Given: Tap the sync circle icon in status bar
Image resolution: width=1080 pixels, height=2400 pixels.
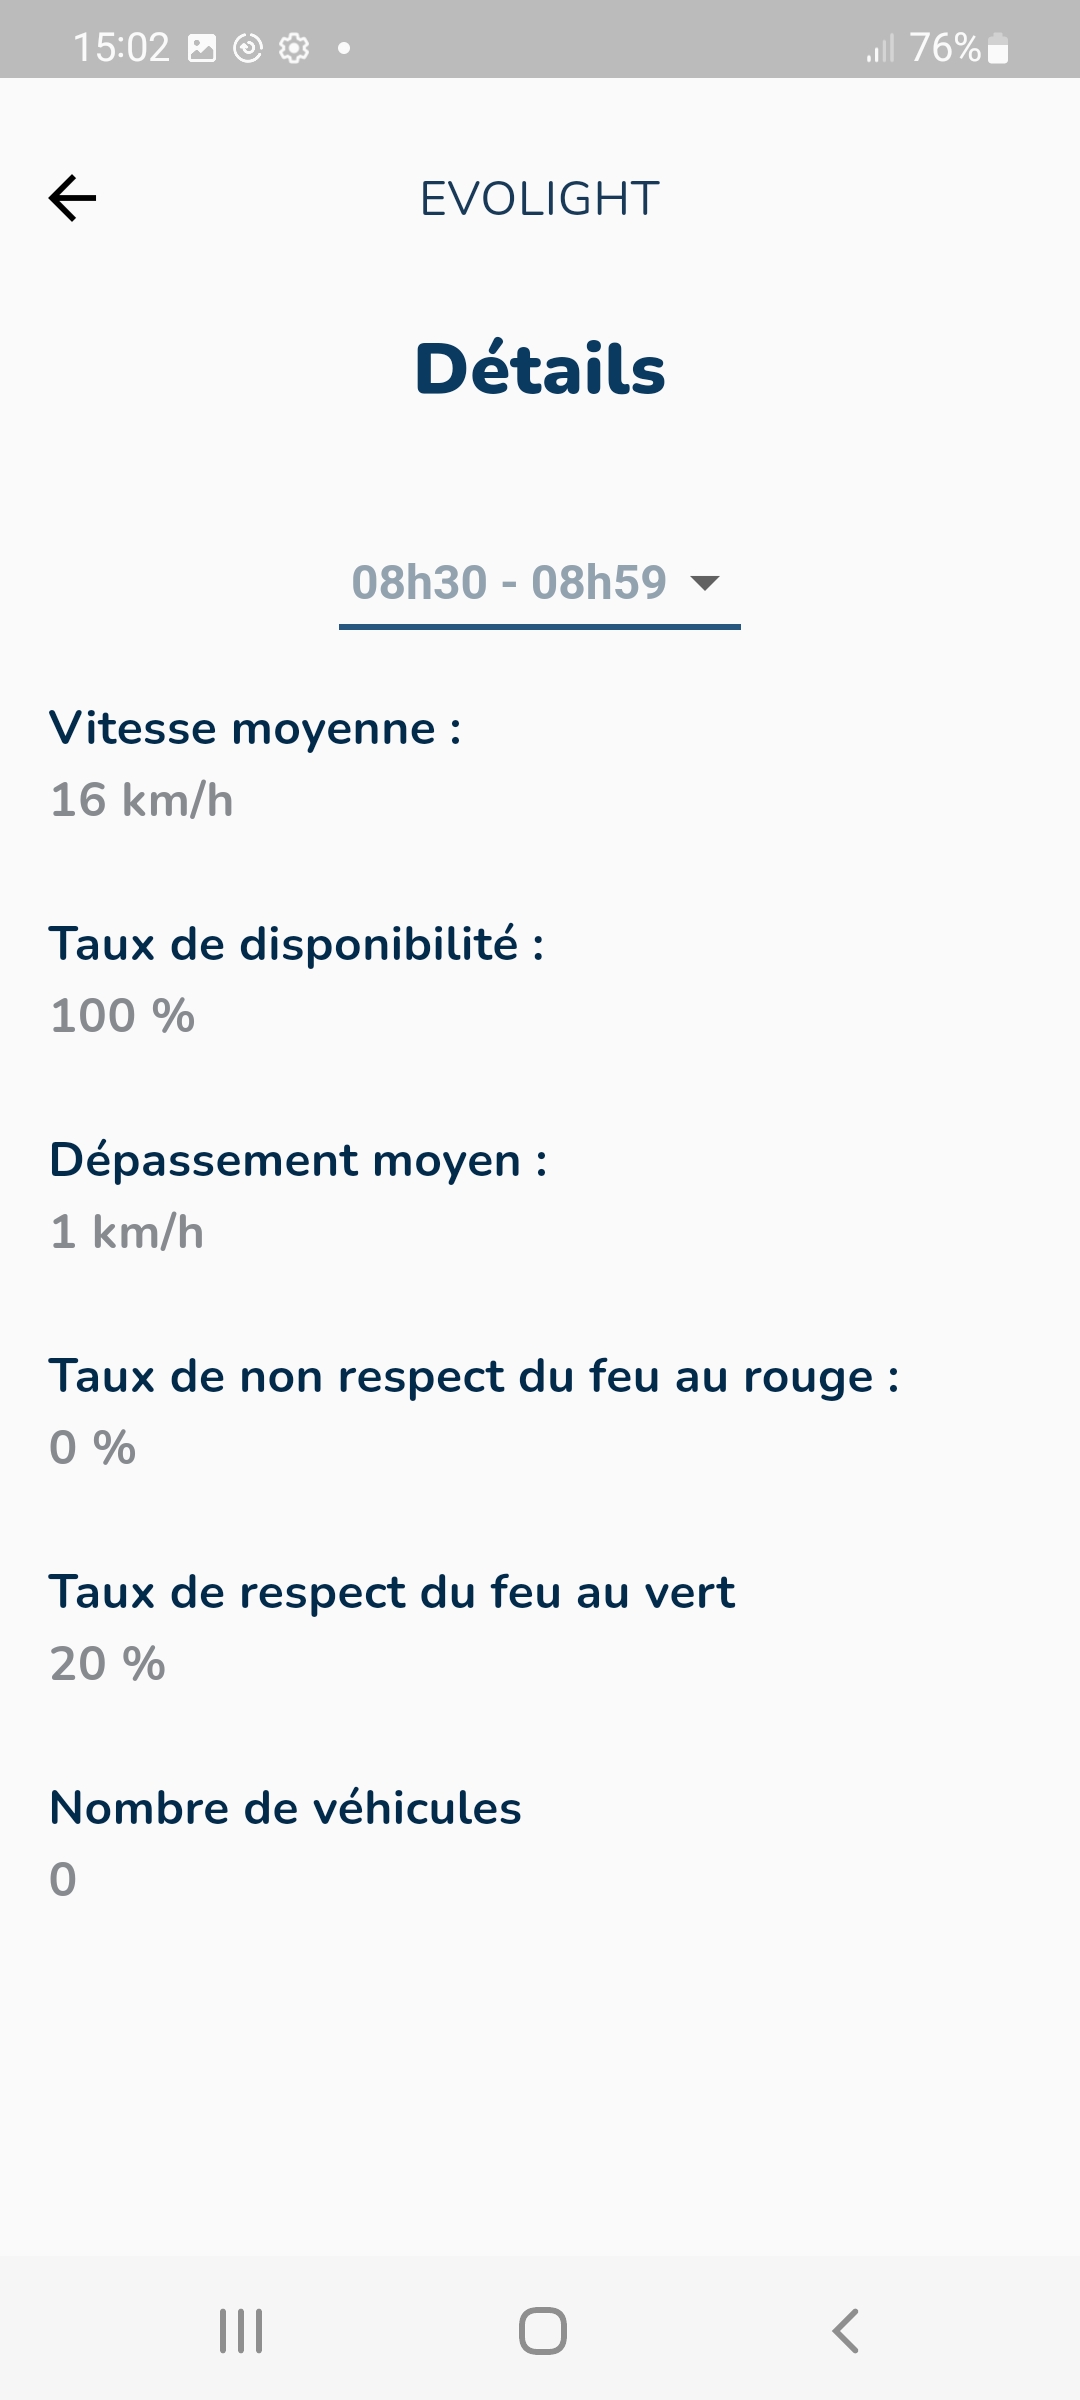Looking at the screenshot, I should click(248, 48).
